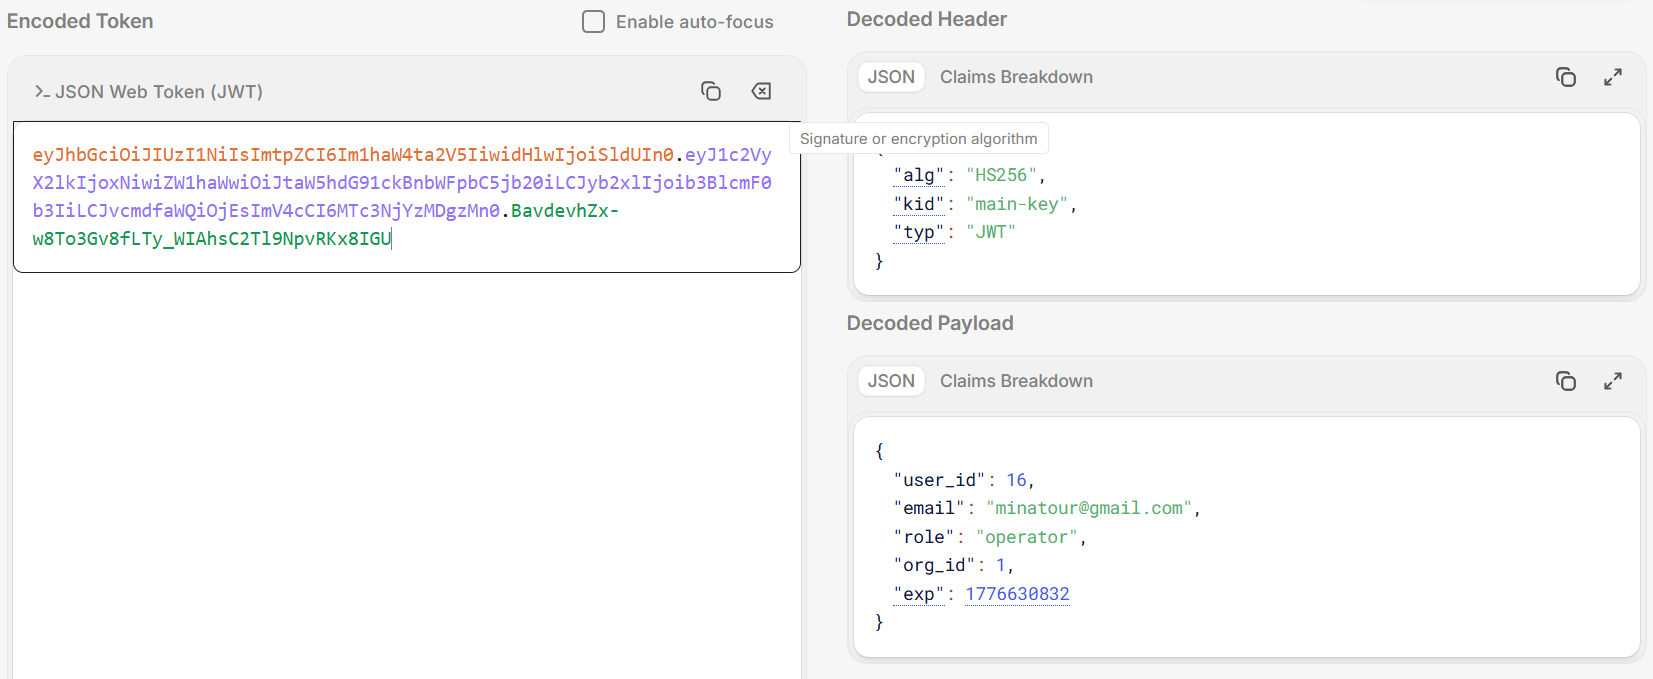Switch to Claims Breakdown in Decoded Payload
1653x679 pixels.
coord(1015,381)
